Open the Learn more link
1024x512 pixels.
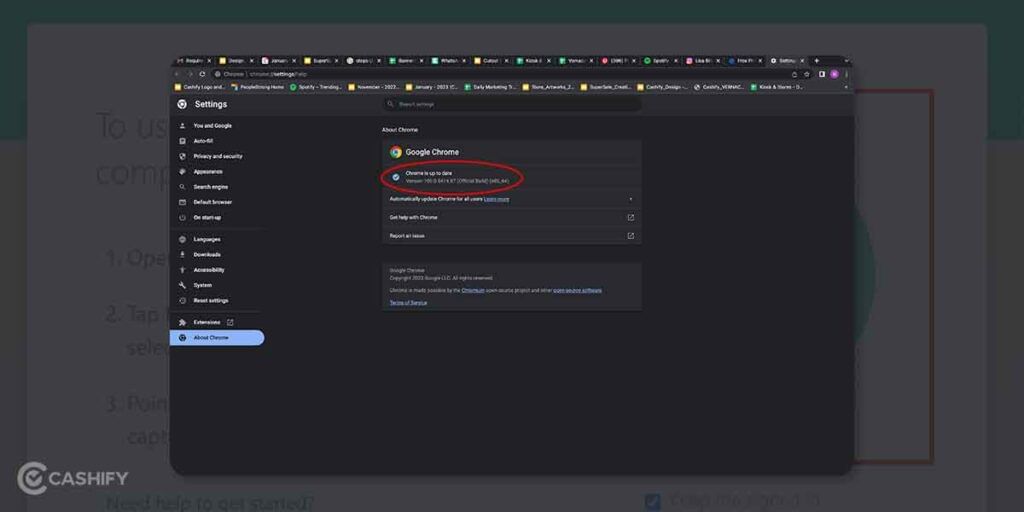click(496, 199)
